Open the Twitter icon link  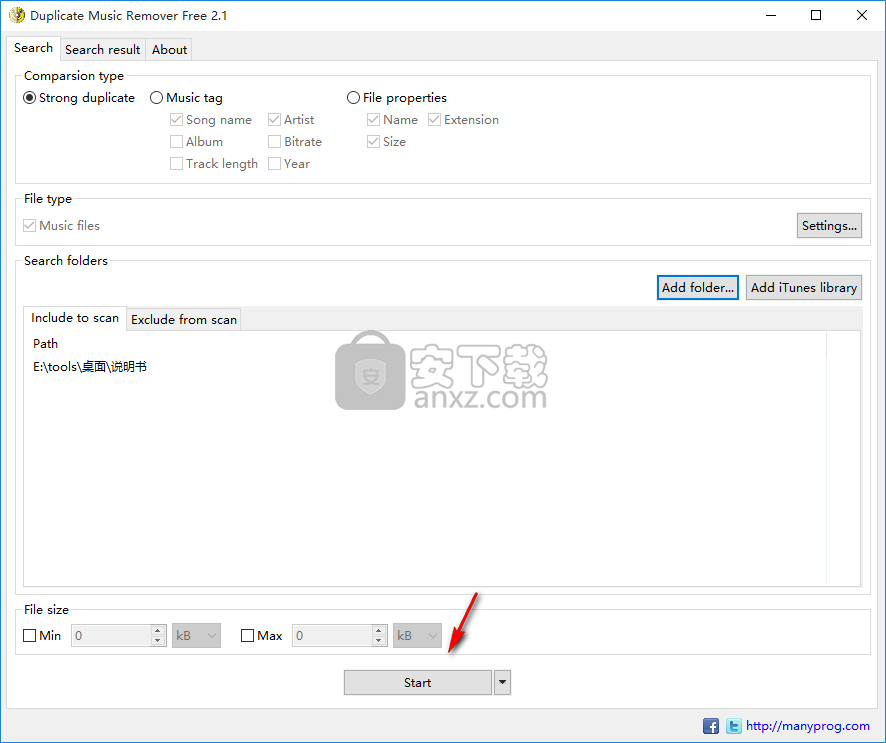pyautogui.click(x=733, y=725)
